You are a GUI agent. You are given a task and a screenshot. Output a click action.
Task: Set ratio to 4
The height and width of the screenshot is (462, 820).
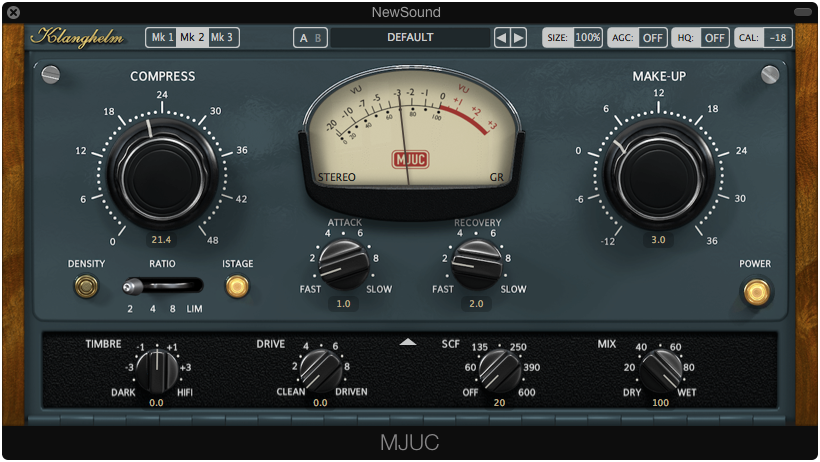pos(152,309)
